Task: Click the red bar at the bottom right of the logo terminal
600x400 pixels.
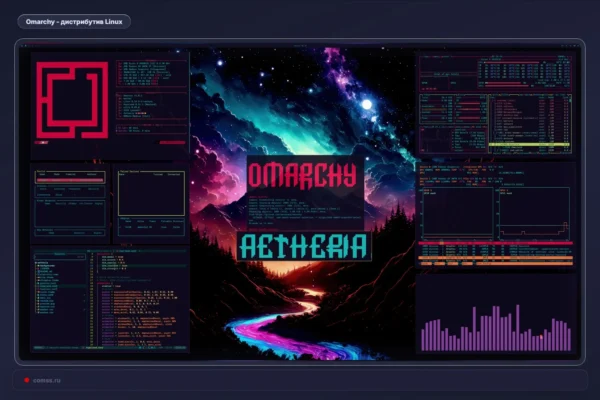Action: coord(172,143)
